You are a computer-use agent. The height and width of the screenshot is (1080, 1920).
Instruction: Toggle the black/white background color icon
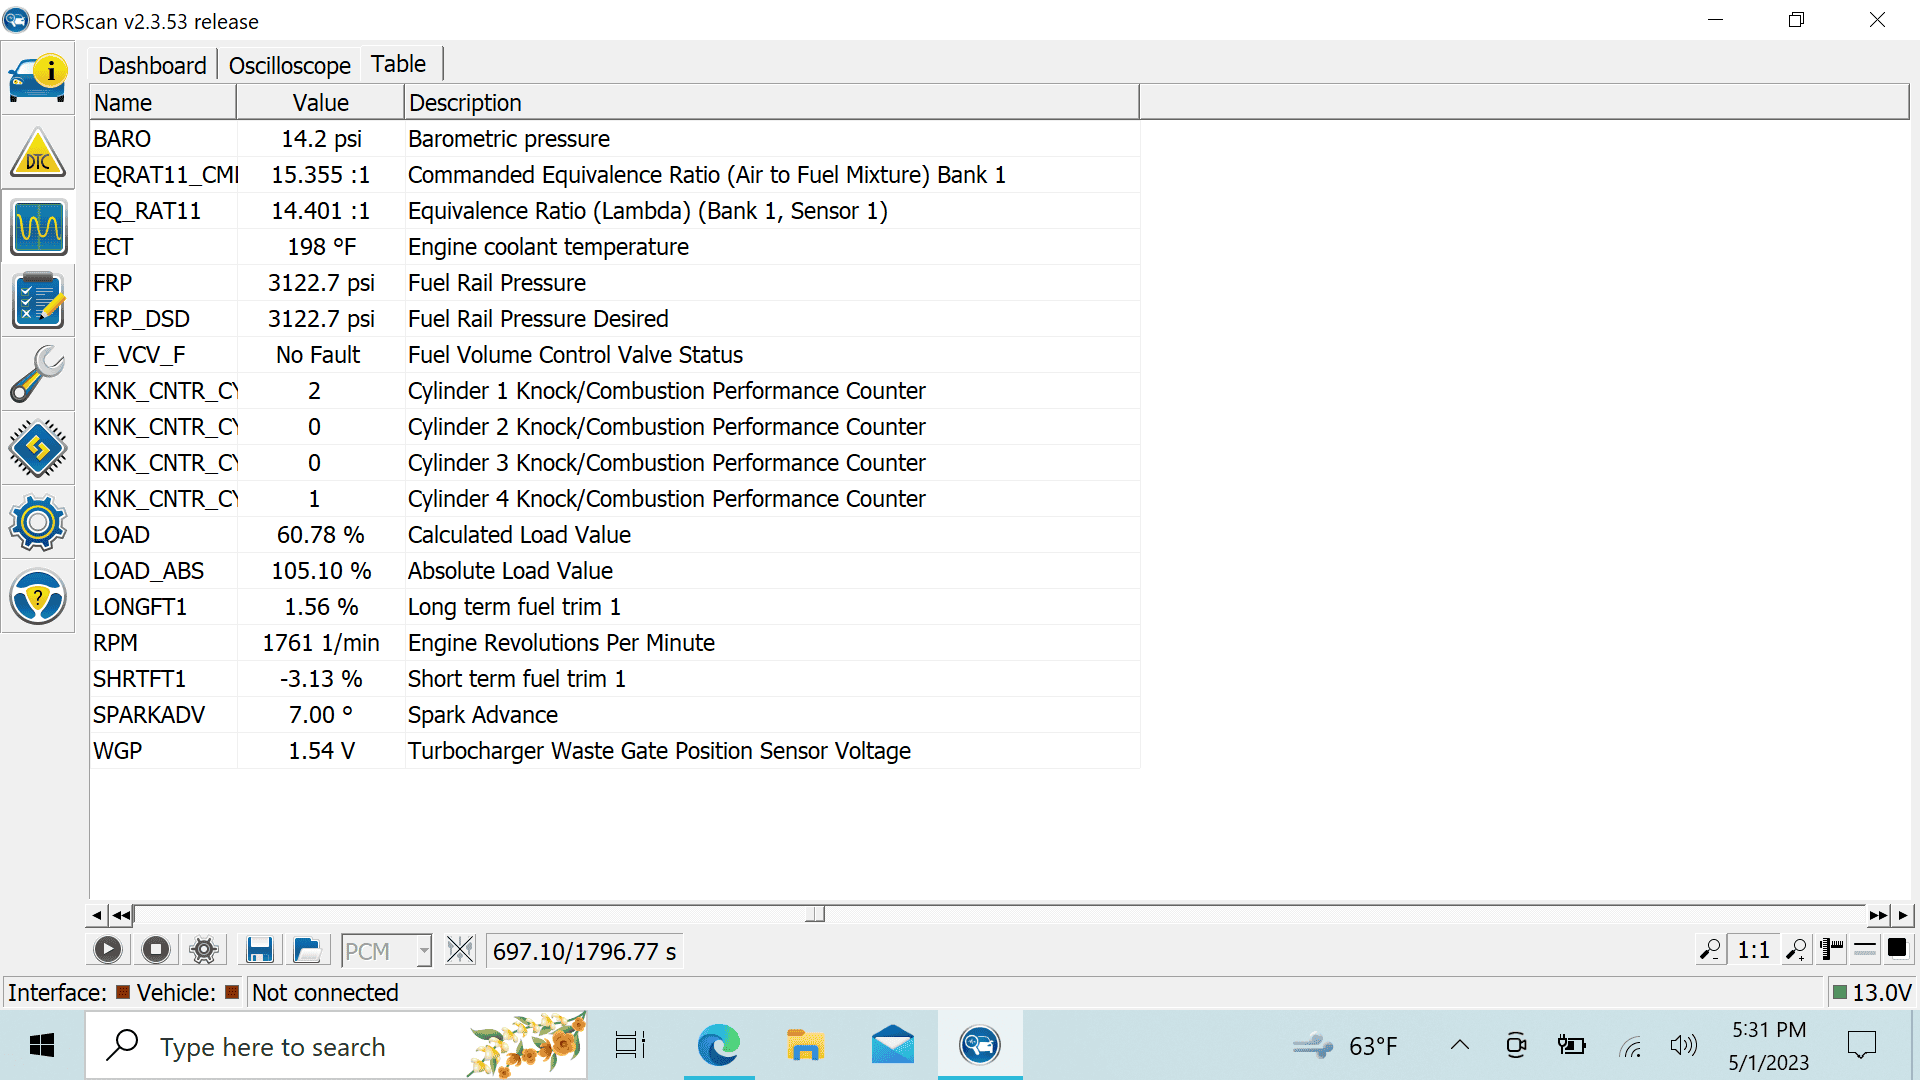pyautogui.click(x=1897, y=949)
